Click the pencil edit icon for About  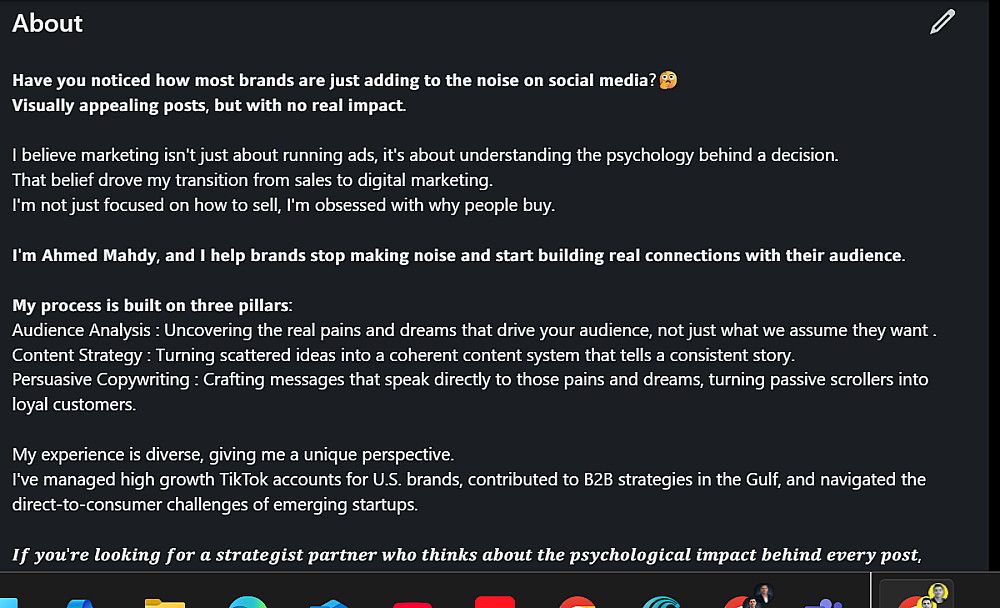942,22
